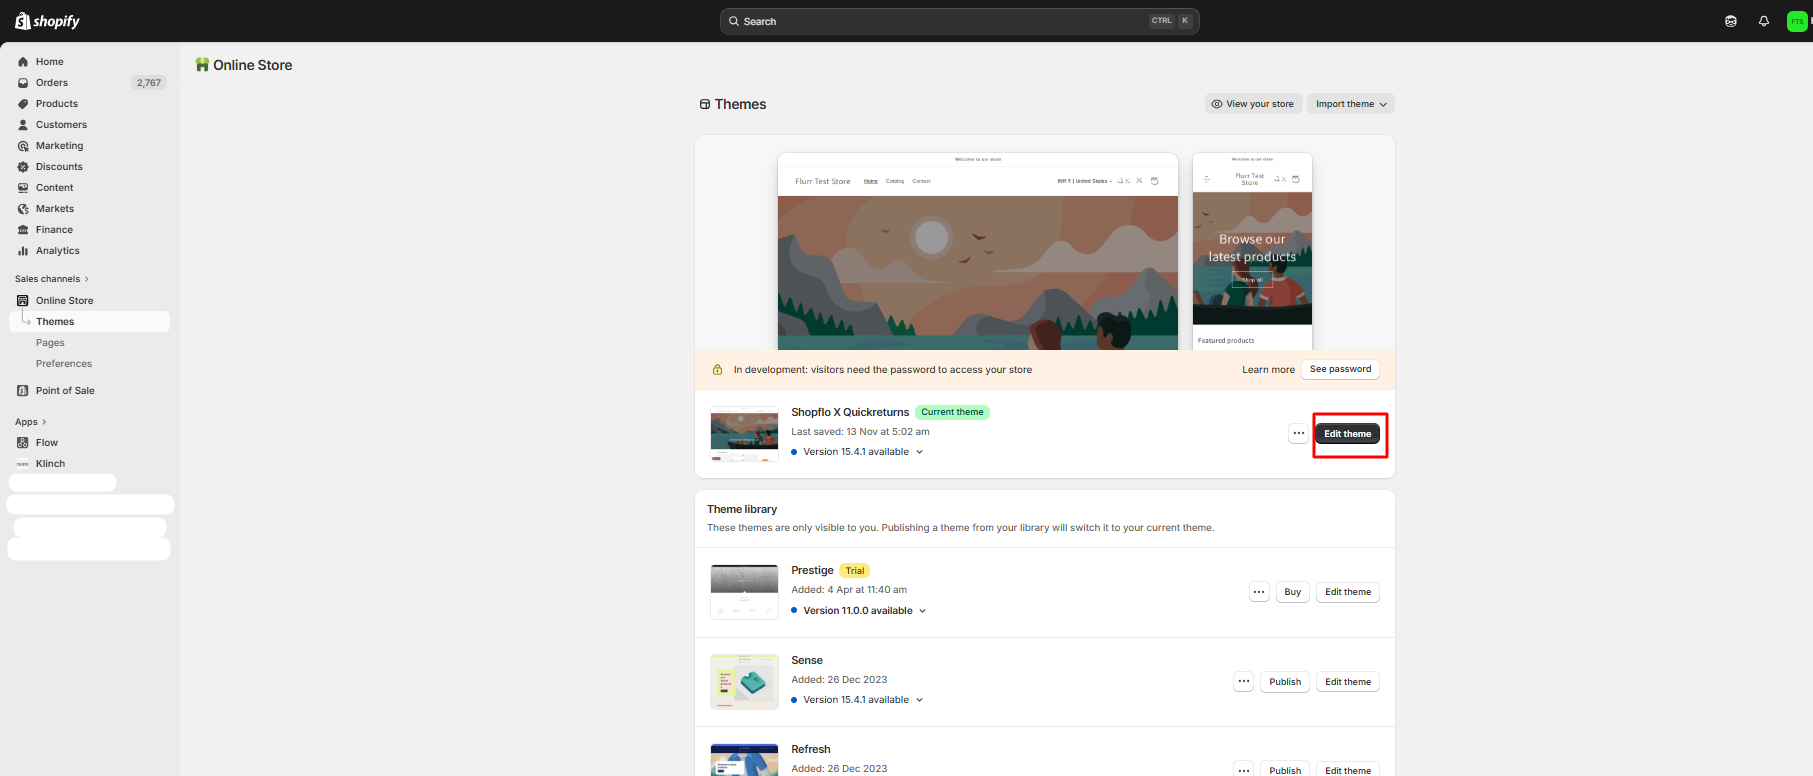This screenshot has height=776, width=1813.
Task: Click Learn more in password banner
Action: tap(1268, 370)
